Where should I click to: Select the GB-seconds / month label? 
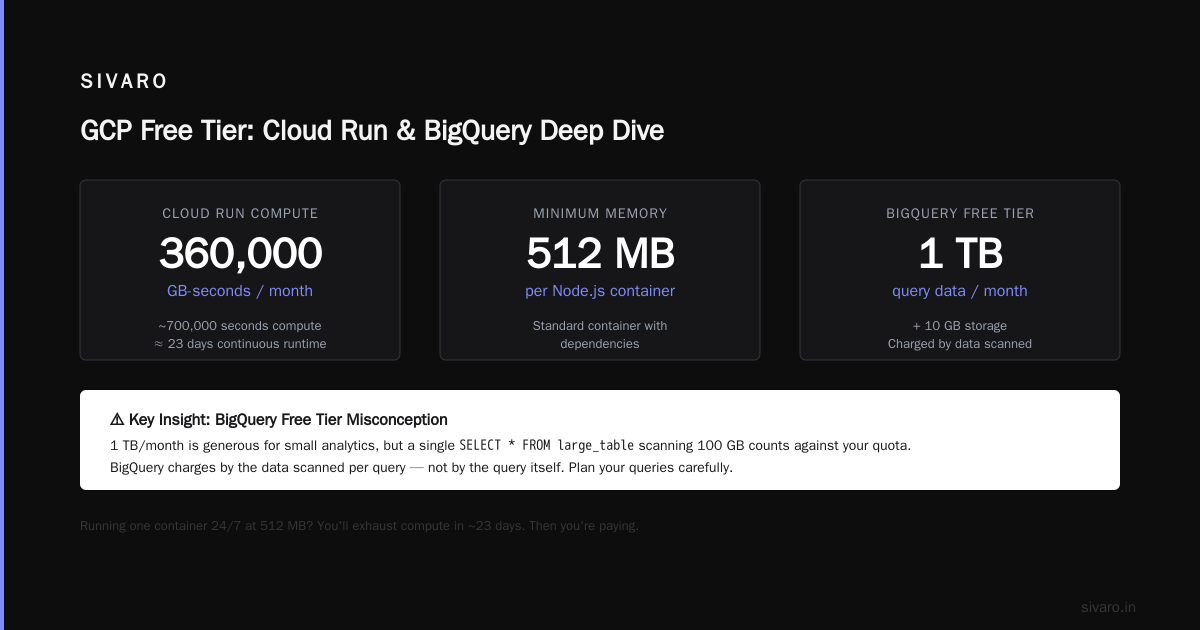click(x=240, y=291)
